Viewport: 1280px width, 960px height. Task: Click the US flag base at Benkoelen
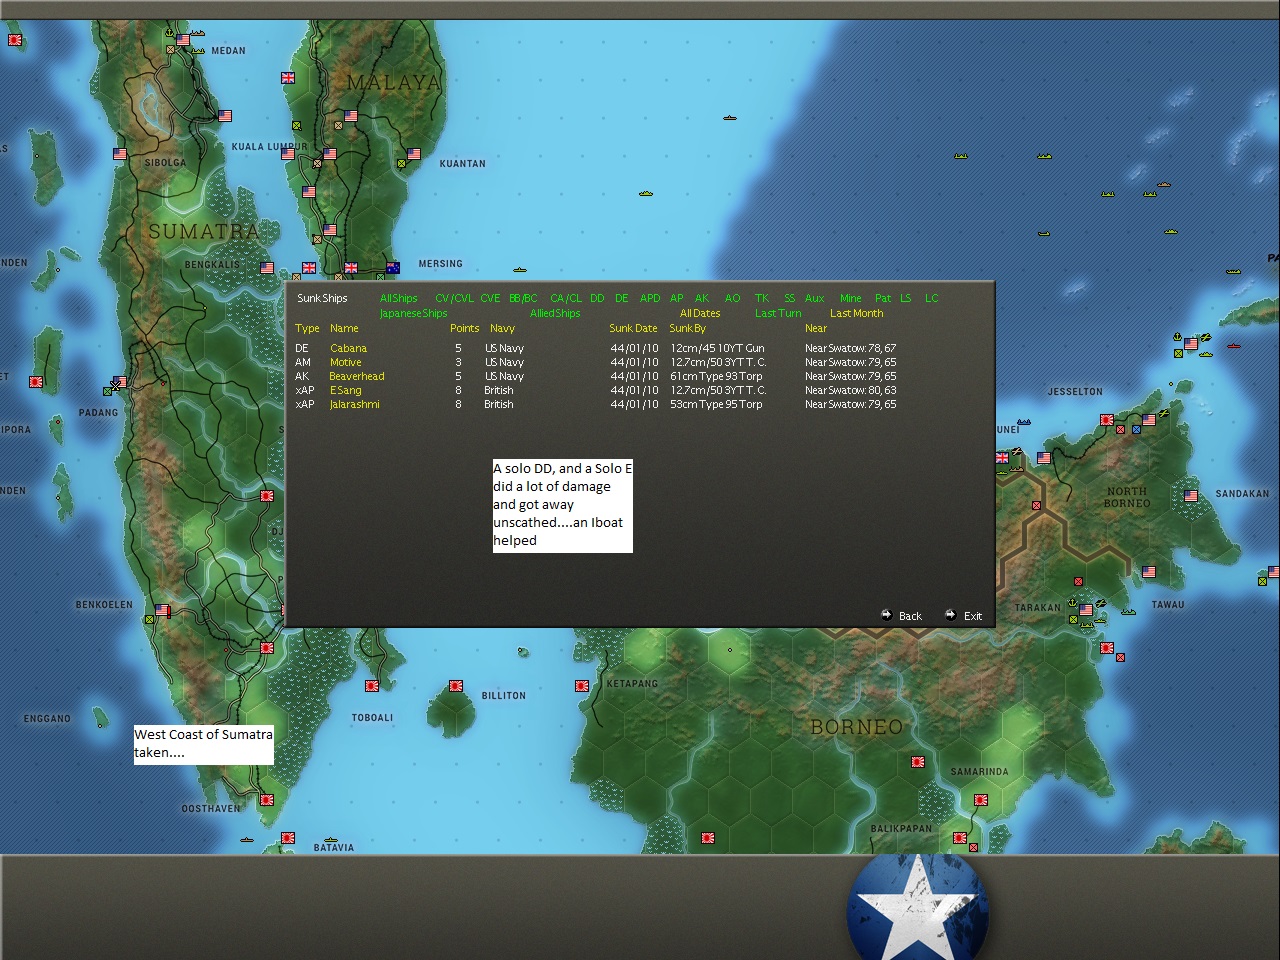162,610
